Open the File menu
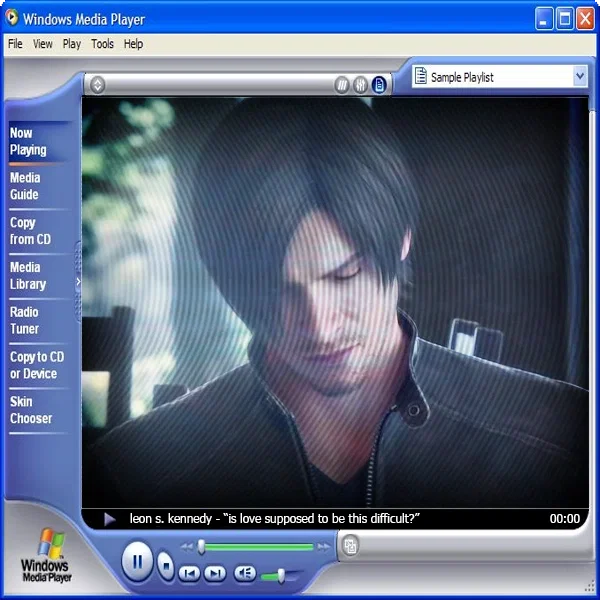Screen dimensions: 600x600 pos(15,44)
